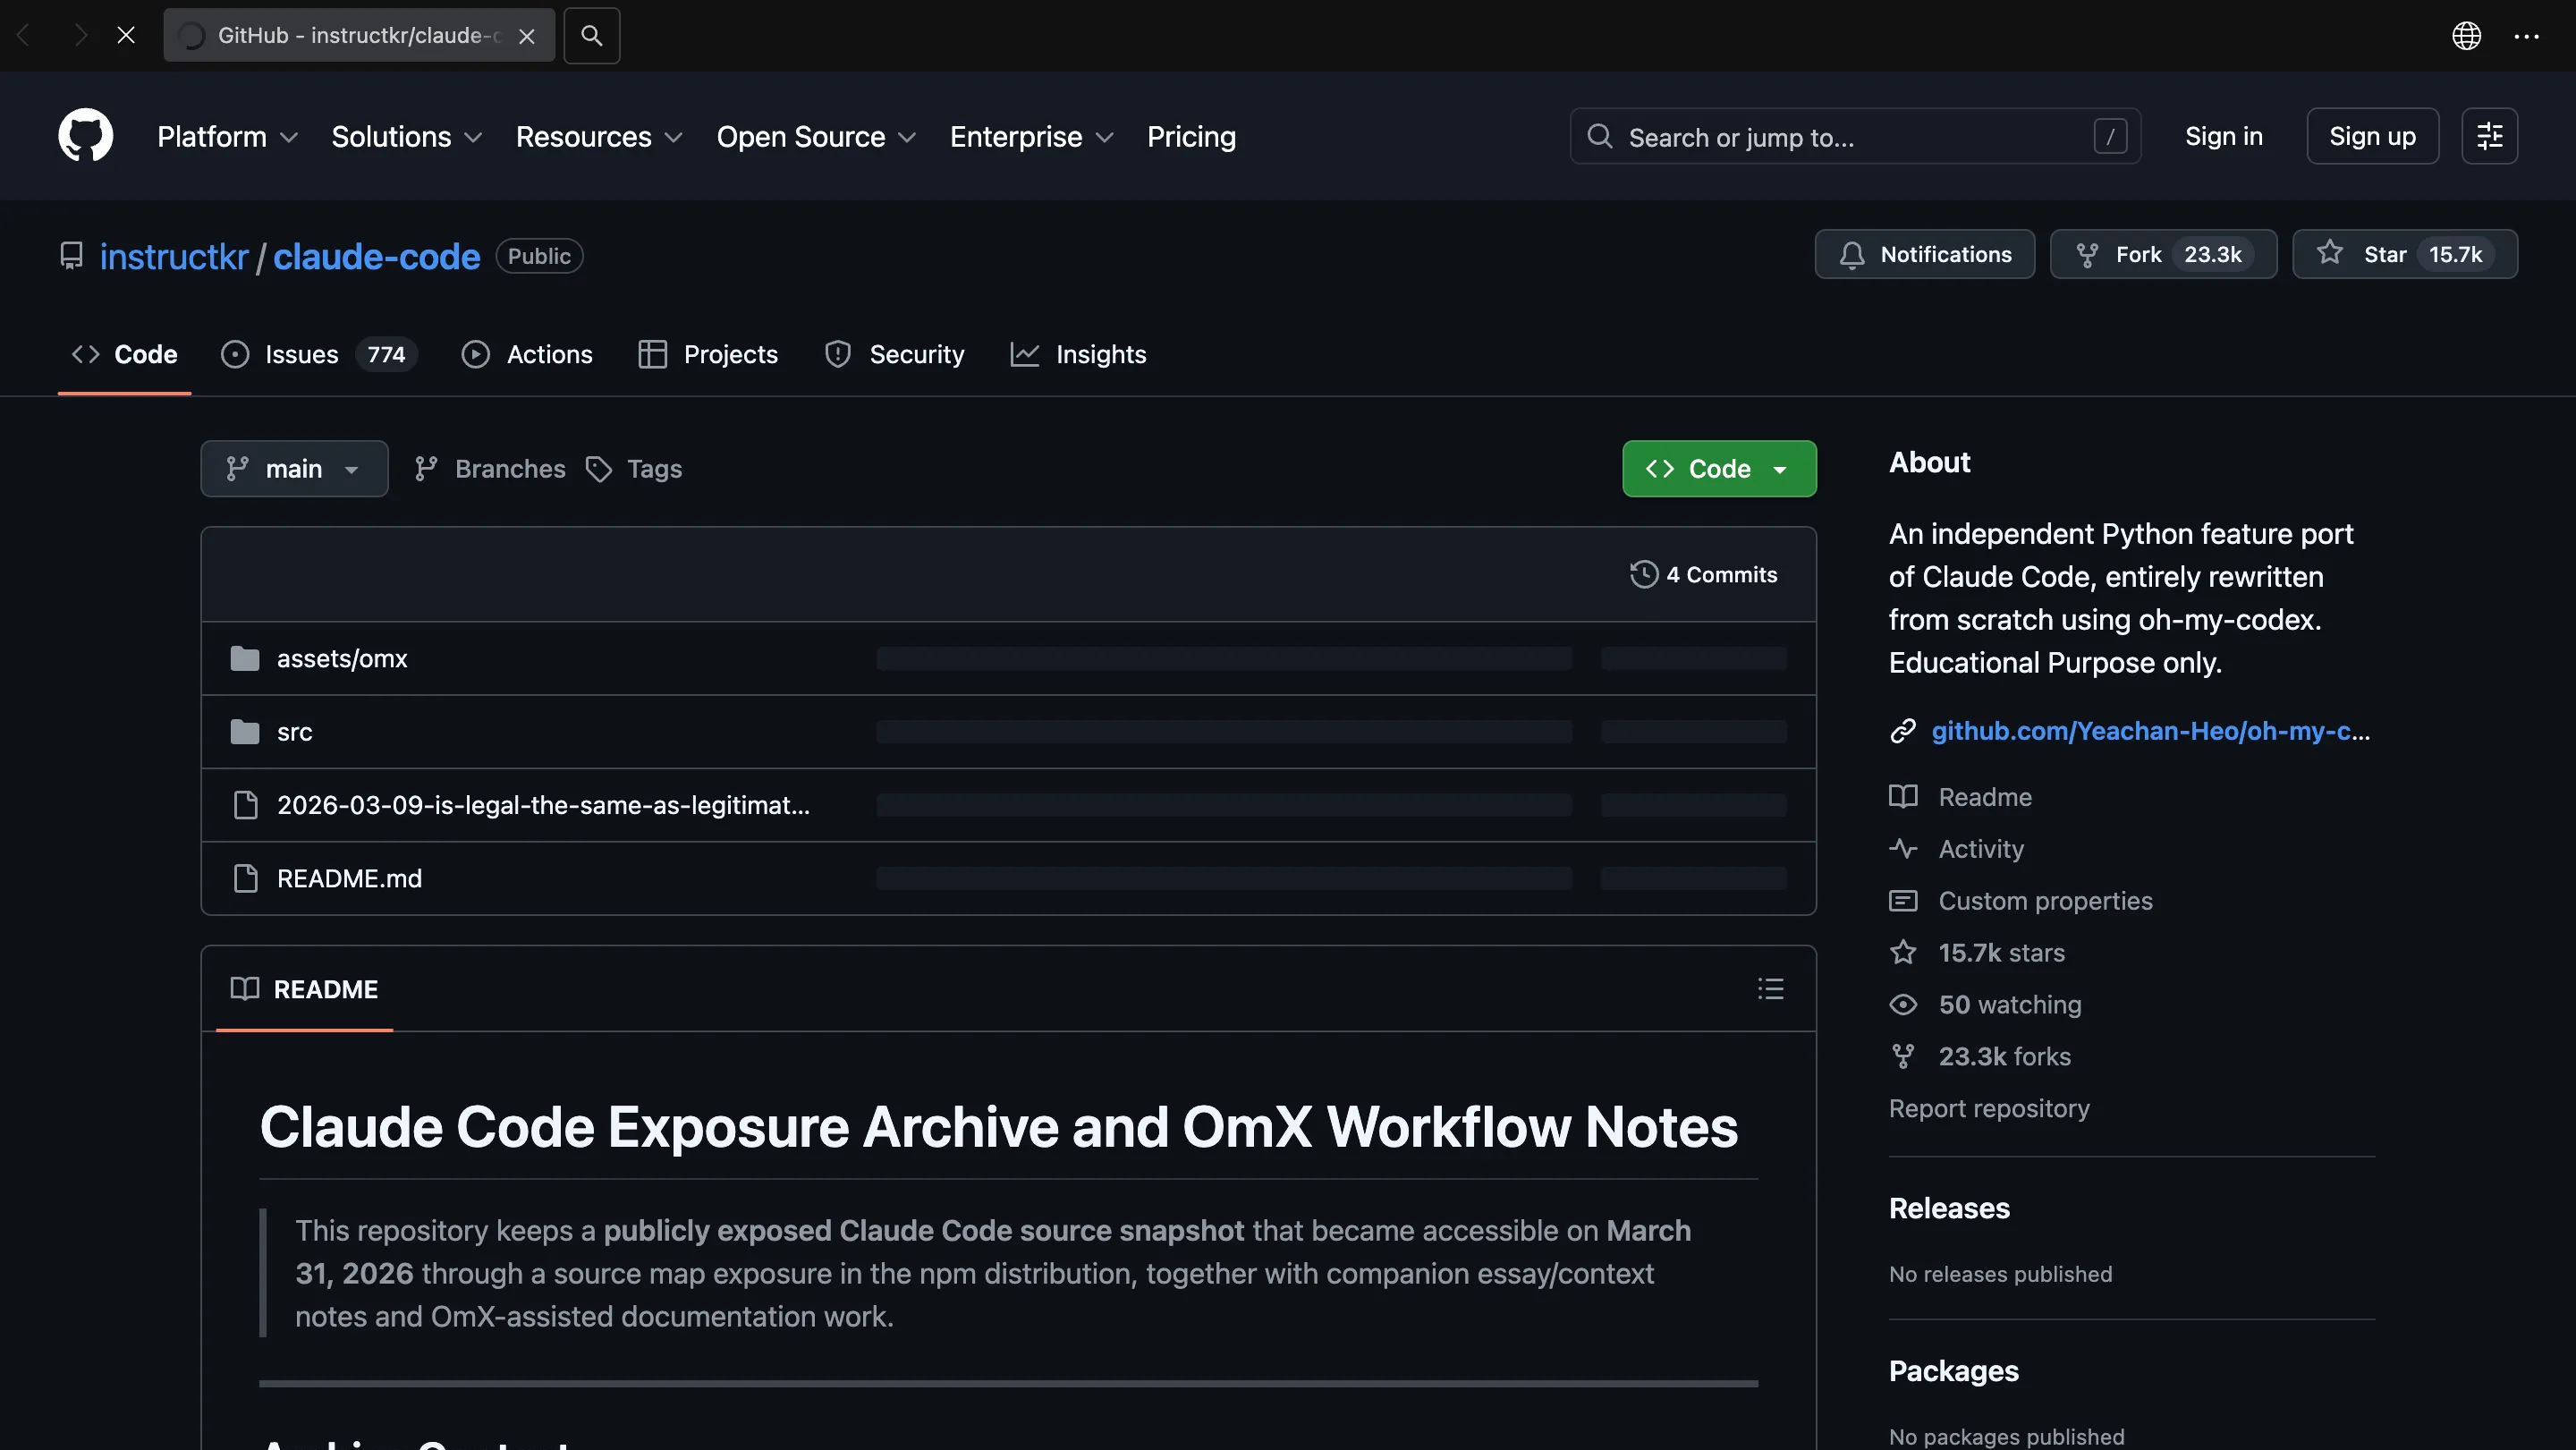Expand the Solutions navigation menu

(x=407, y=136)
